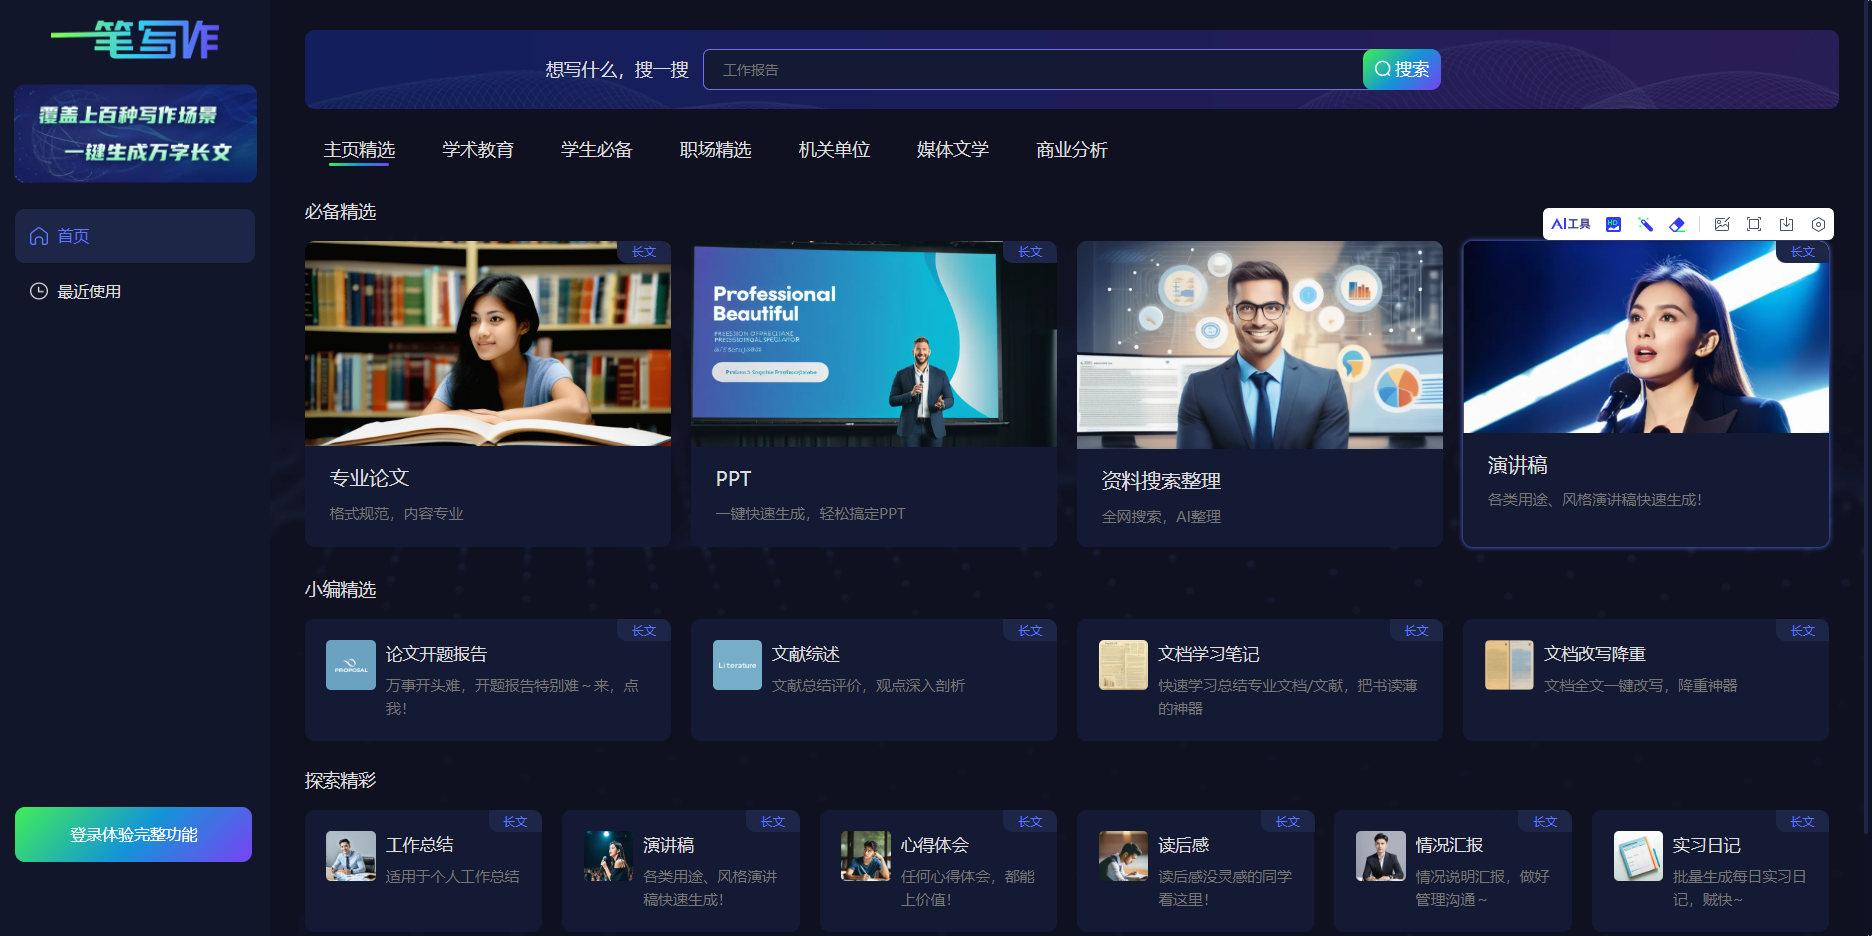Click the 文档学习笔记 document icon
The image size is (1872, 936).
pos(1123,665)
